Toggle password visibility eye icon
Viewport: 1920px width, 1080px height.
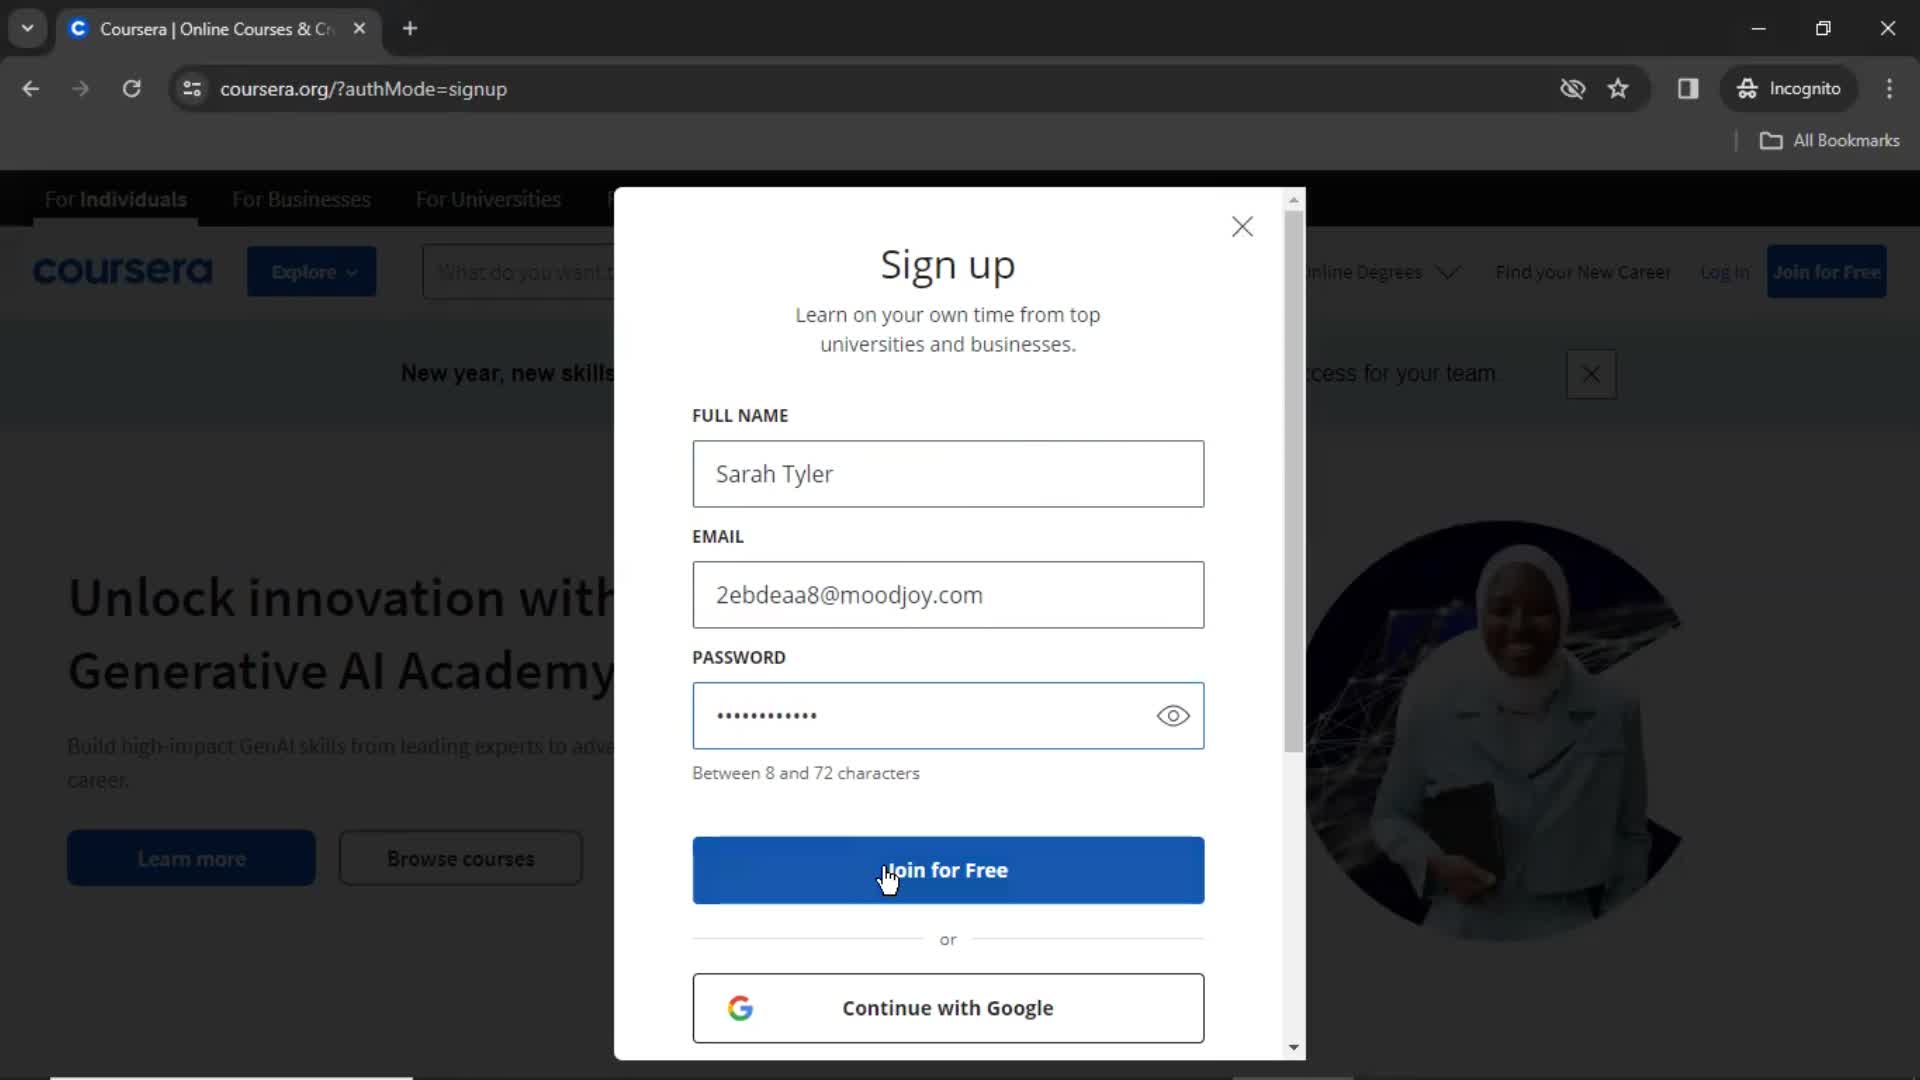coord(1172,715)
